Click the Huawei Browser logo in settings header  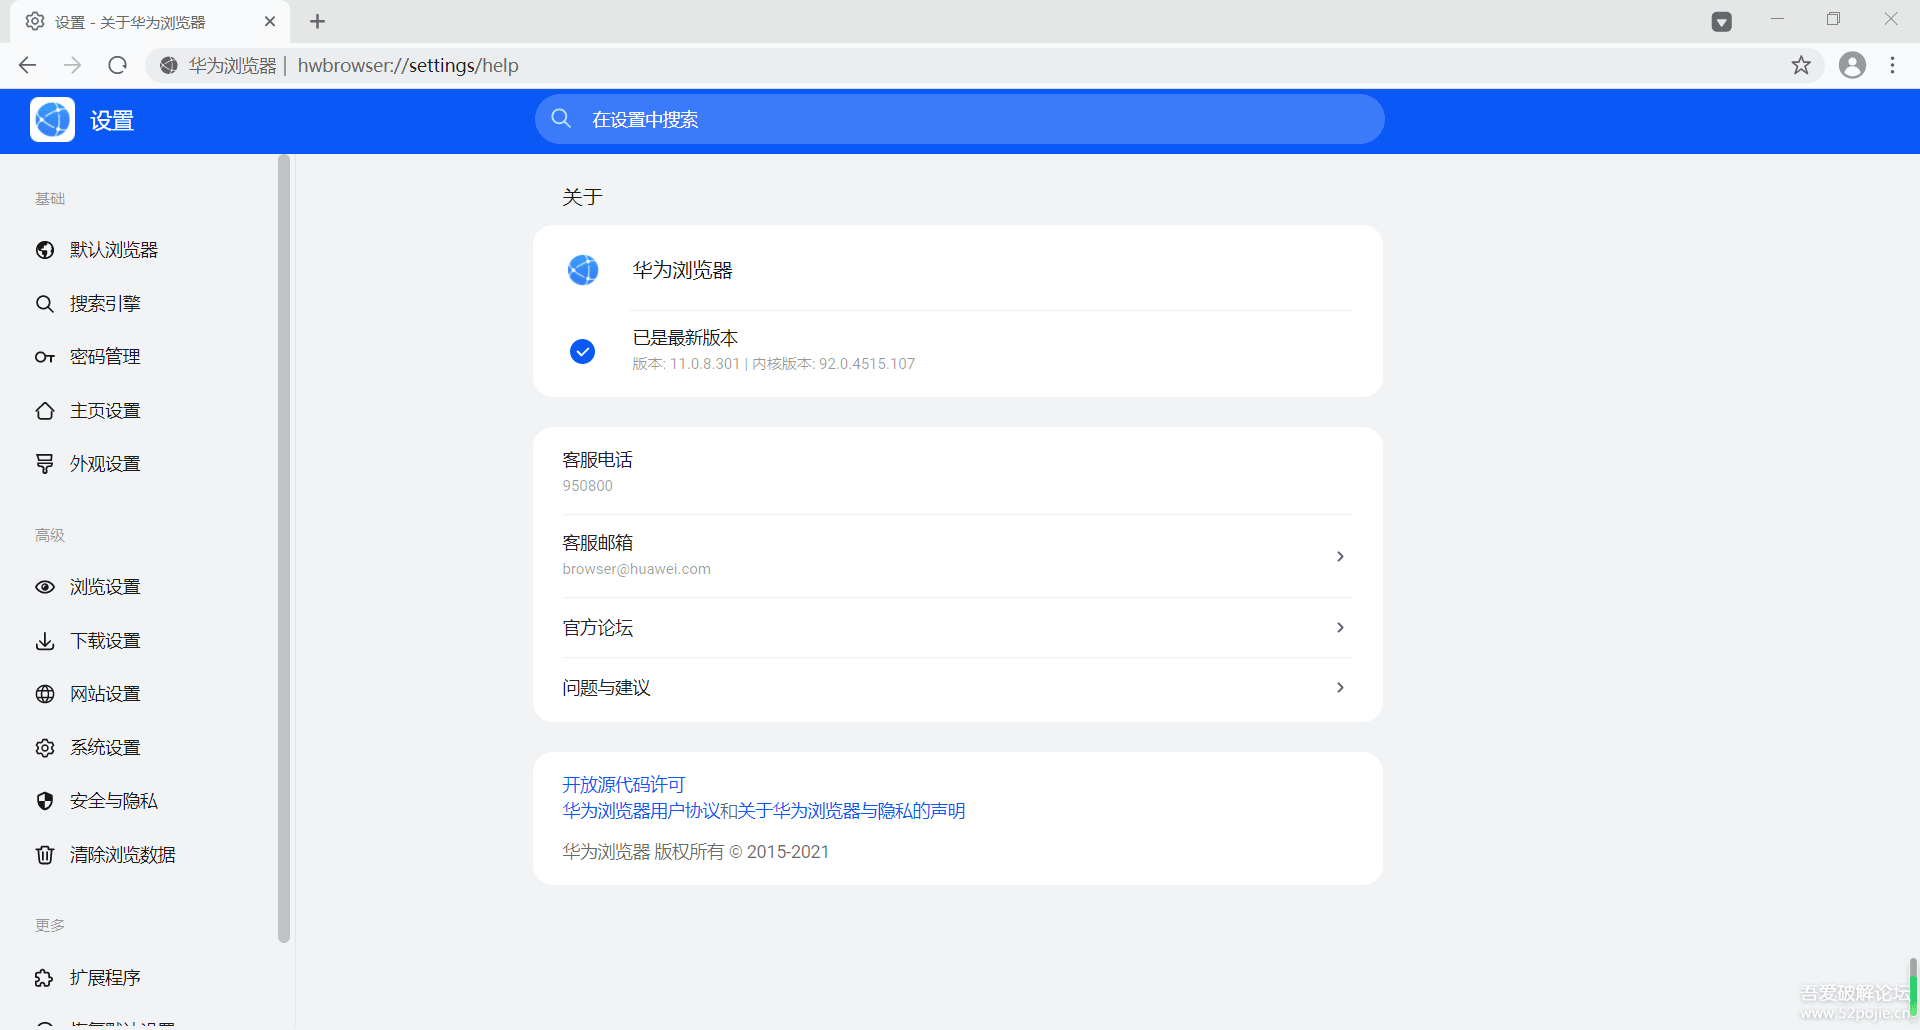click(52, 120)
